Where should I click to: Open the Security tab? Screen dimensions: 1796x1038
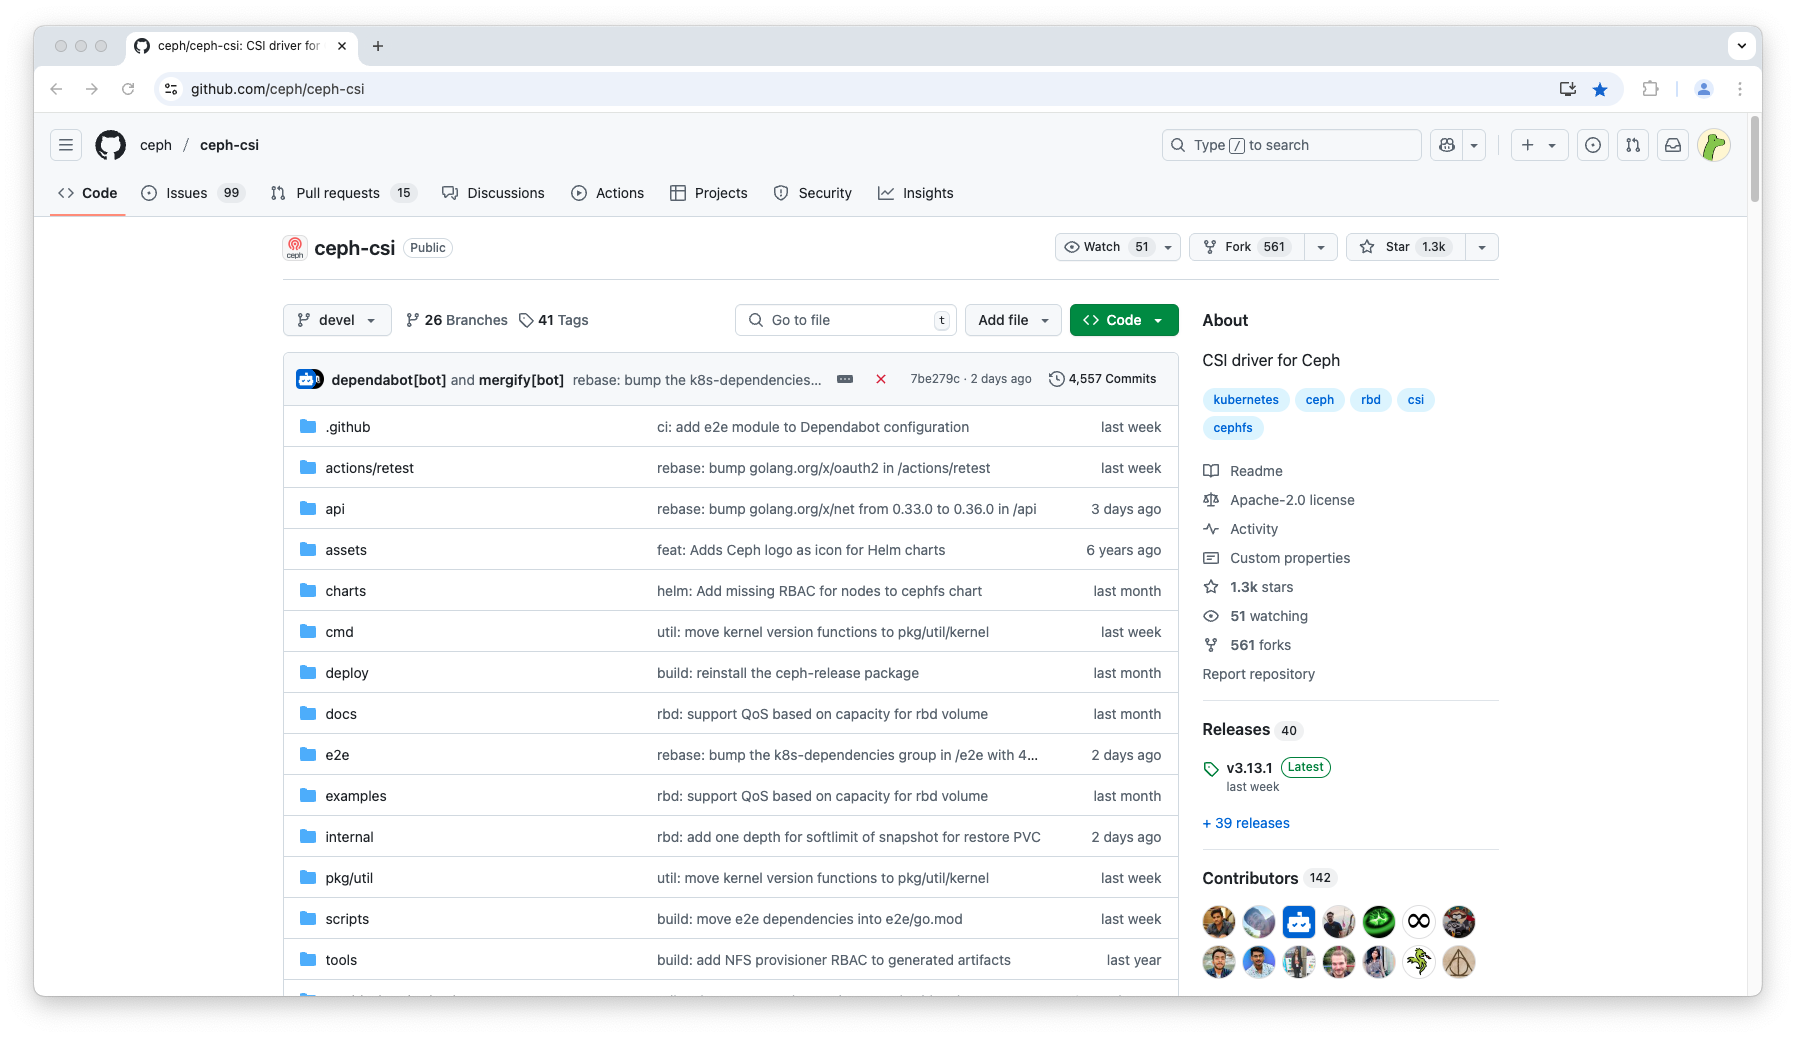click(x=812, y=193)
